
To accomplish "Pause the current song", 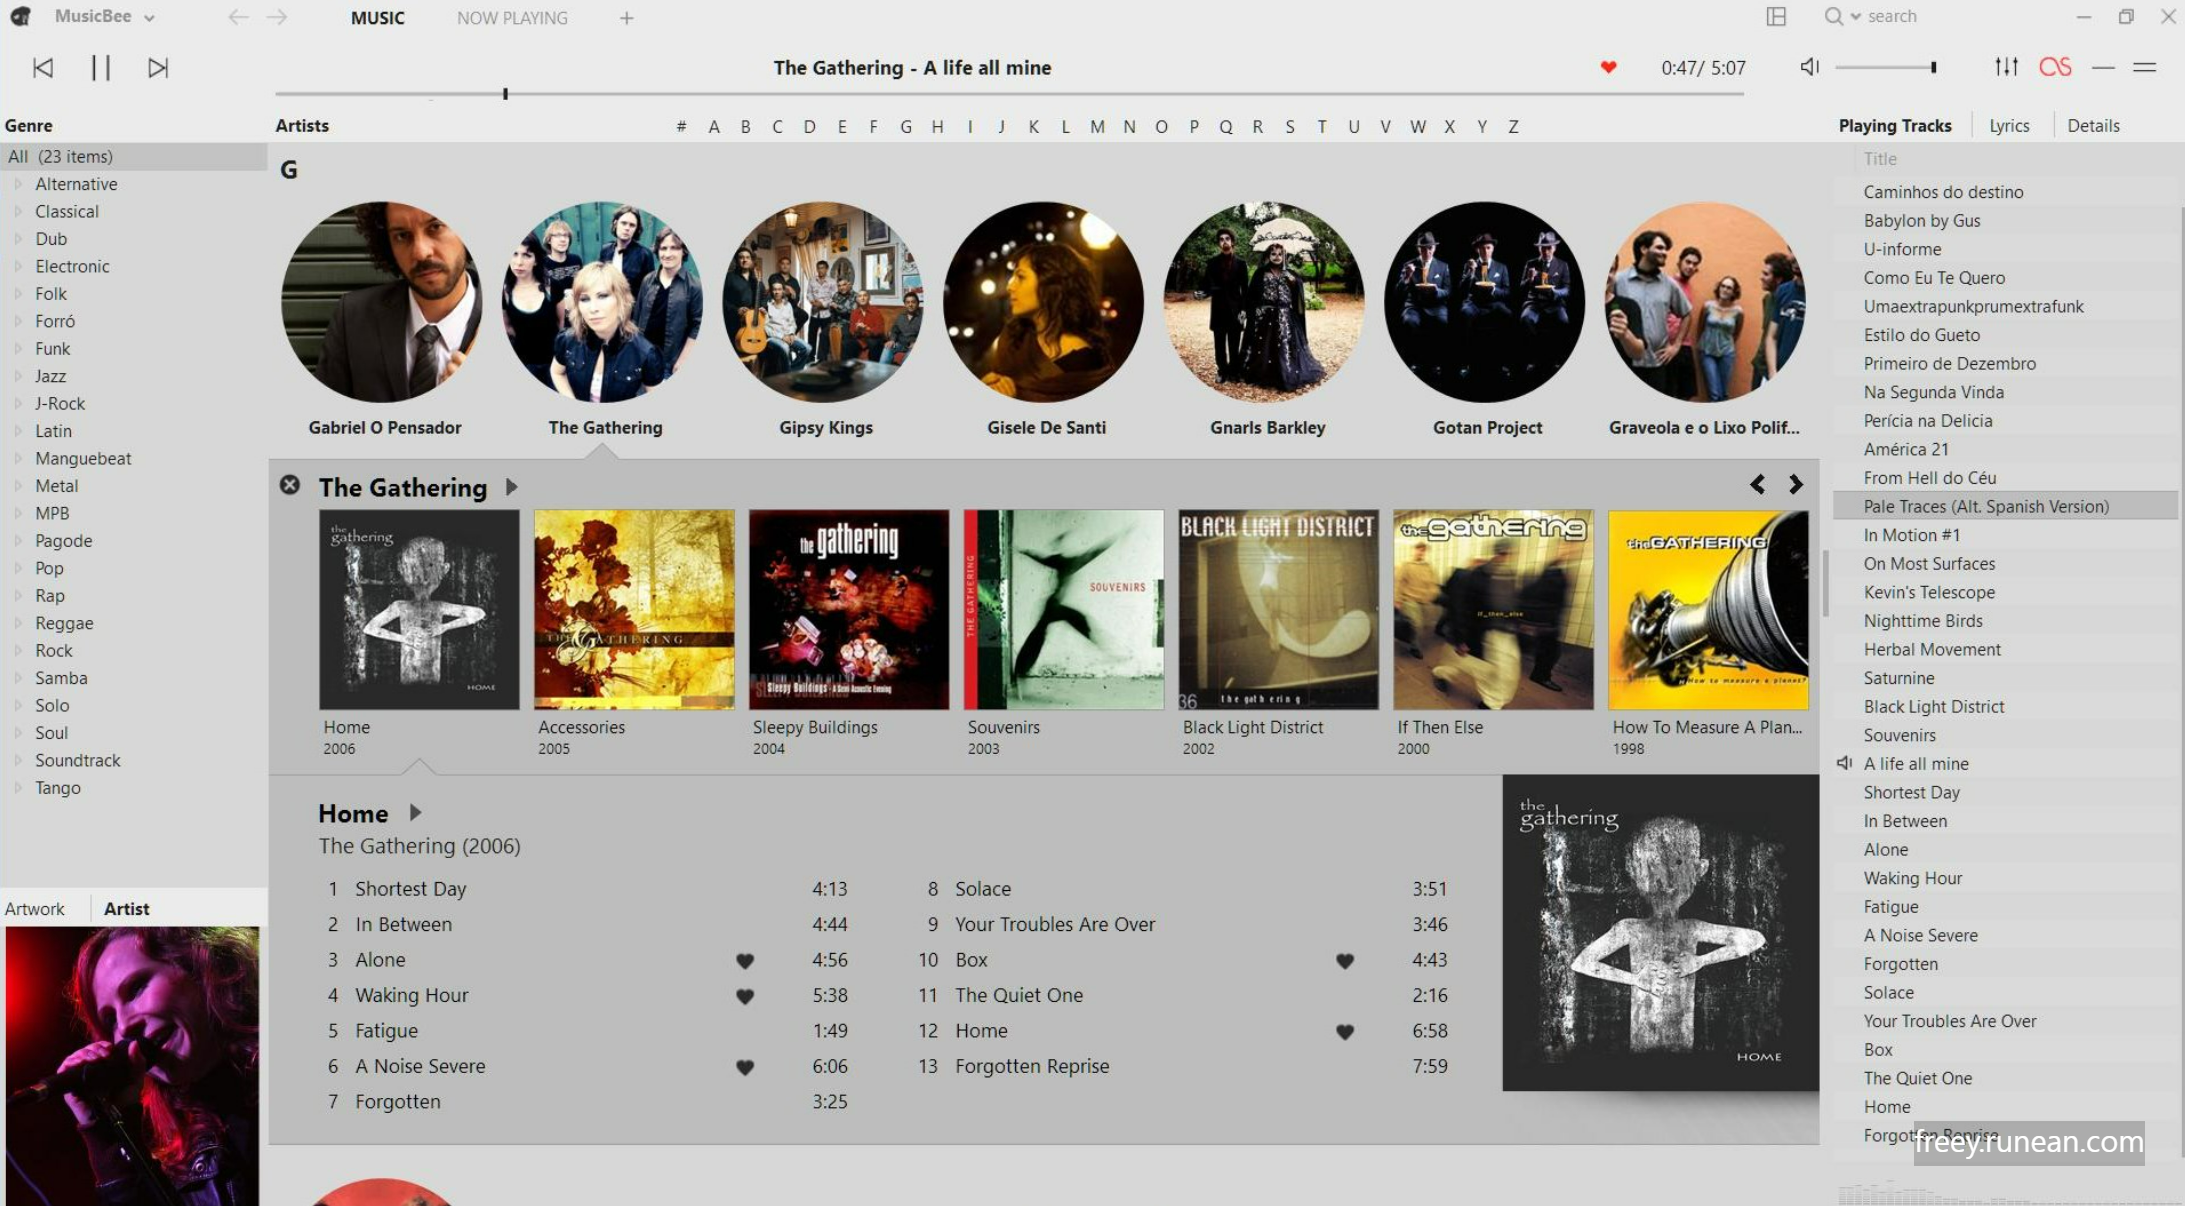I will tap(100, 68).
